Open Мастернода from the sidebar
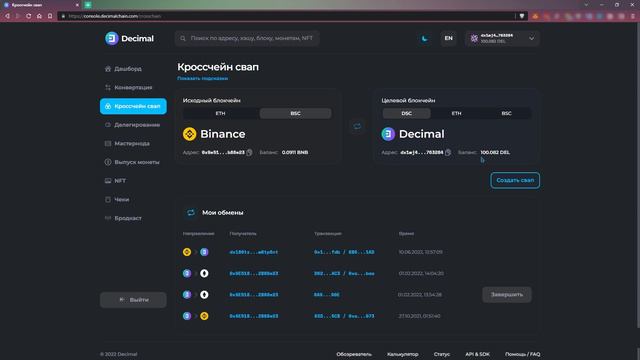Screen dimensions: 640x360 pos(127,143)
